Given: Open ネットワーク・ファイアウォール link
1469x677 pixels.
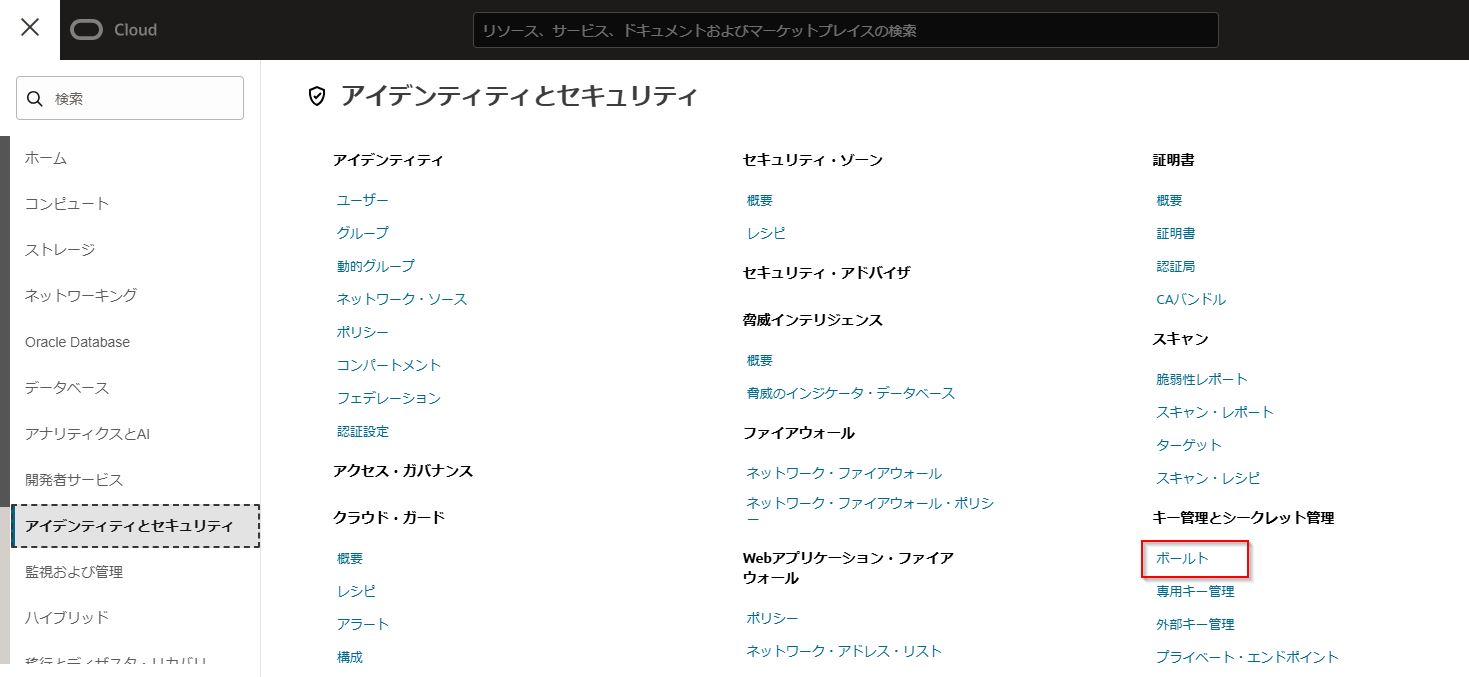Looking at the screenshot, I should 843,473.
